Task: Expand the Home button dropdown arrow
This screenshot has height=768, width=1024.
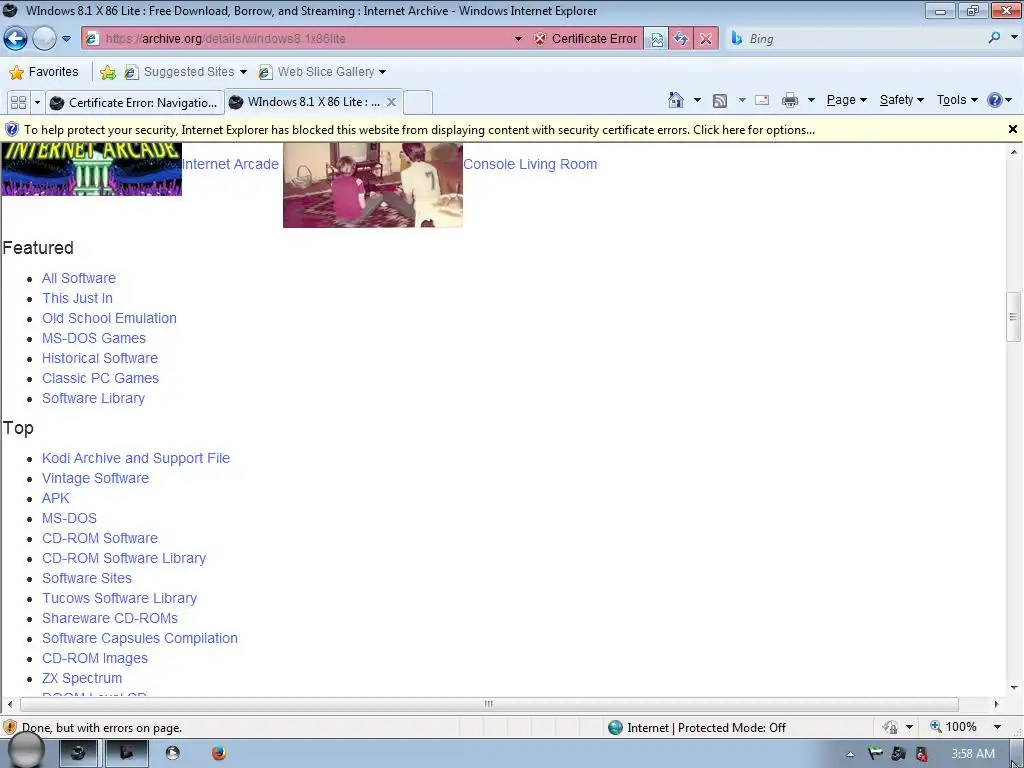Action: point(697,100)
